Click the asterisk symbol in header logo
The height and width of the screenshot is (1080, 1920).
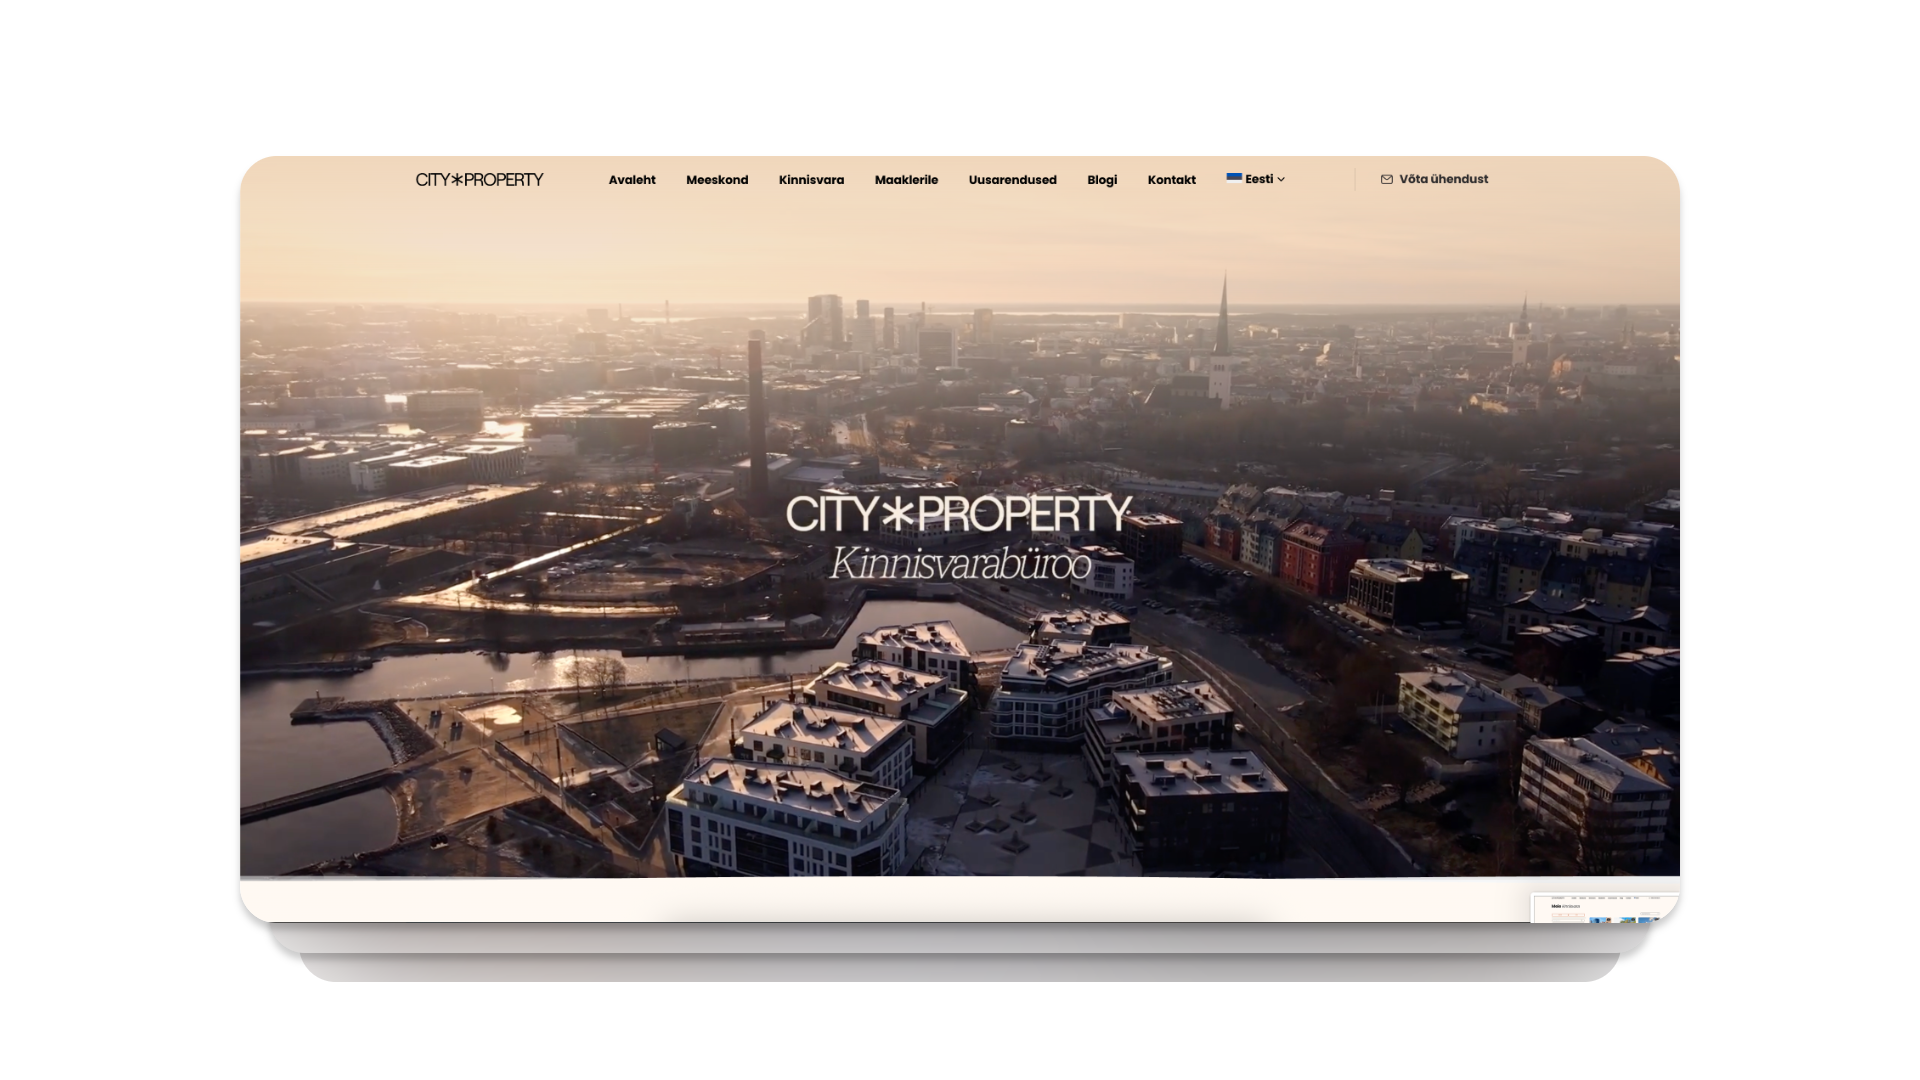(456, 180)
